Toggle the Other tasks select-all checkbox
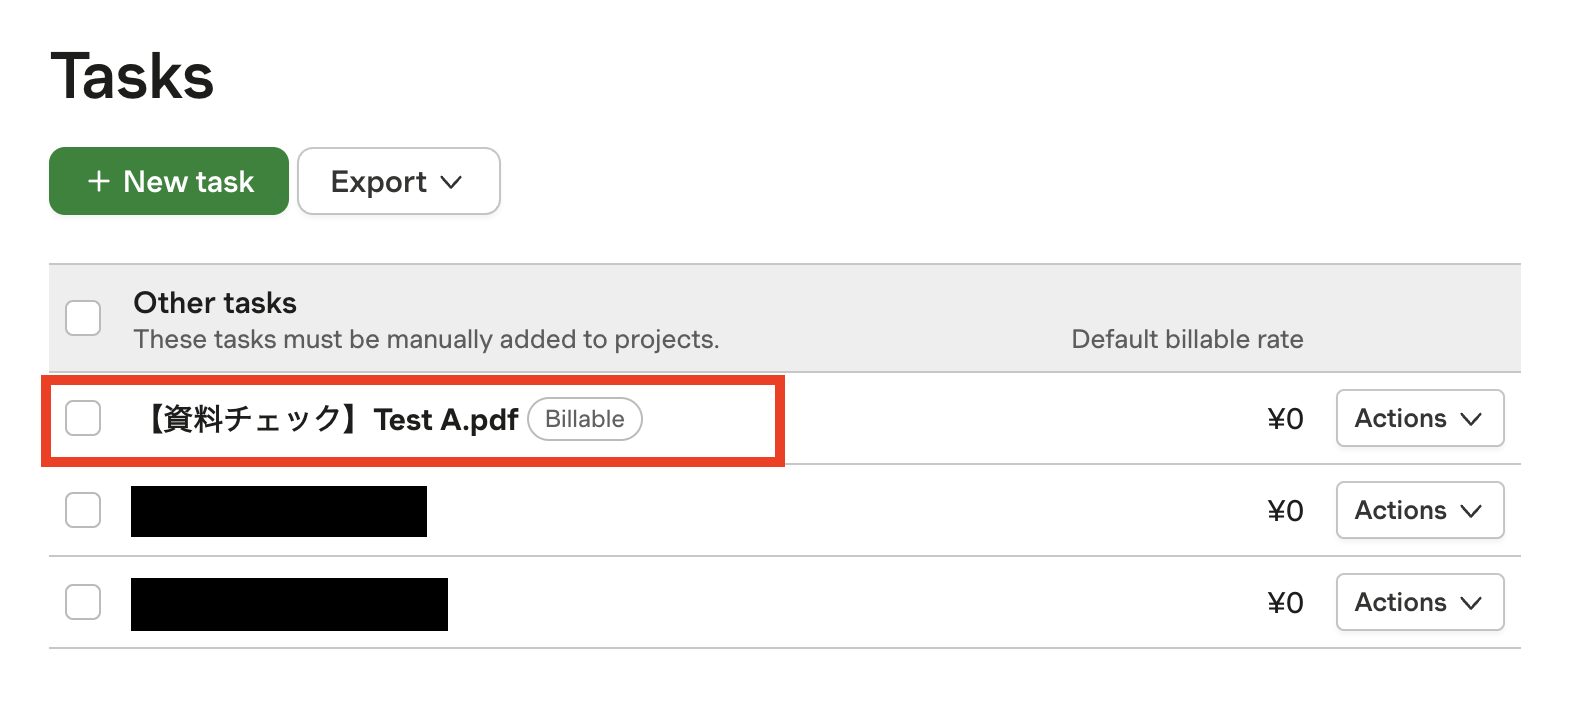Image resolution: width=1572 pixels, height=704 pixels. [x=83, y=318]
